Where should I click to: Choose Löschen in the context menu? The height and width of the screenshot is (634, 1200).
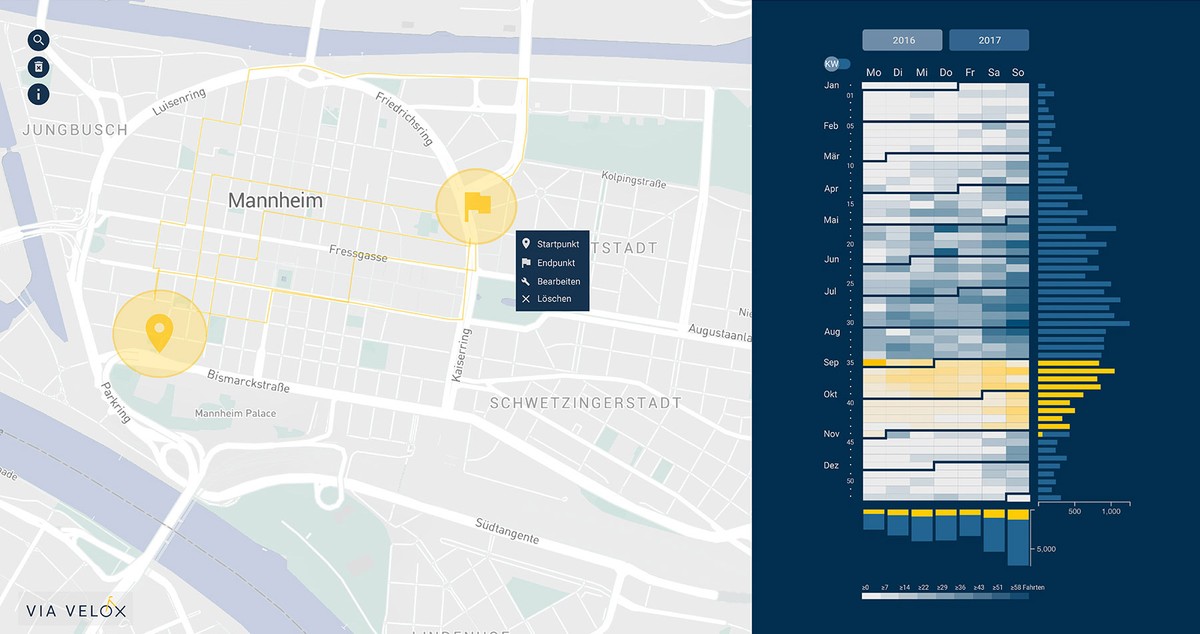(x=552, y=299)
